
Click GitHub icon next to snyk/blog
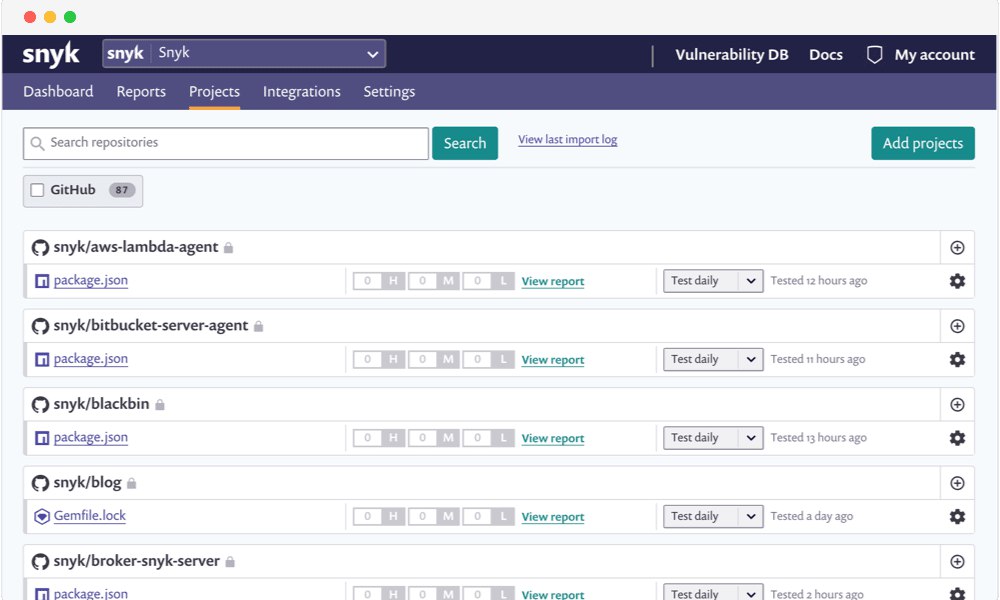click(40, 483)
